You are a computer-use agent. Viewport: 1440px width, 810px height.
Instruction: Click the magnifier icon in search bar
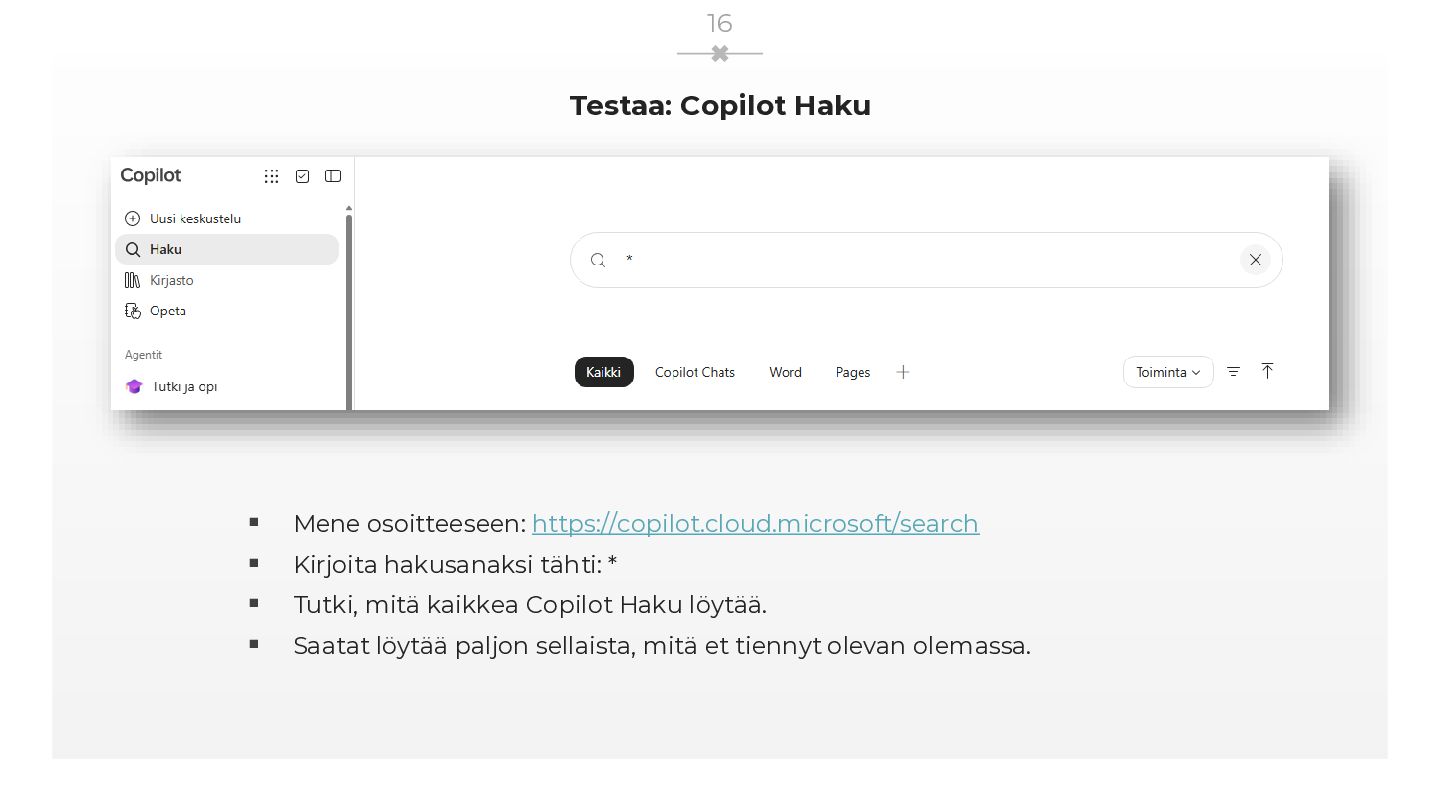(x=598, y=260)
